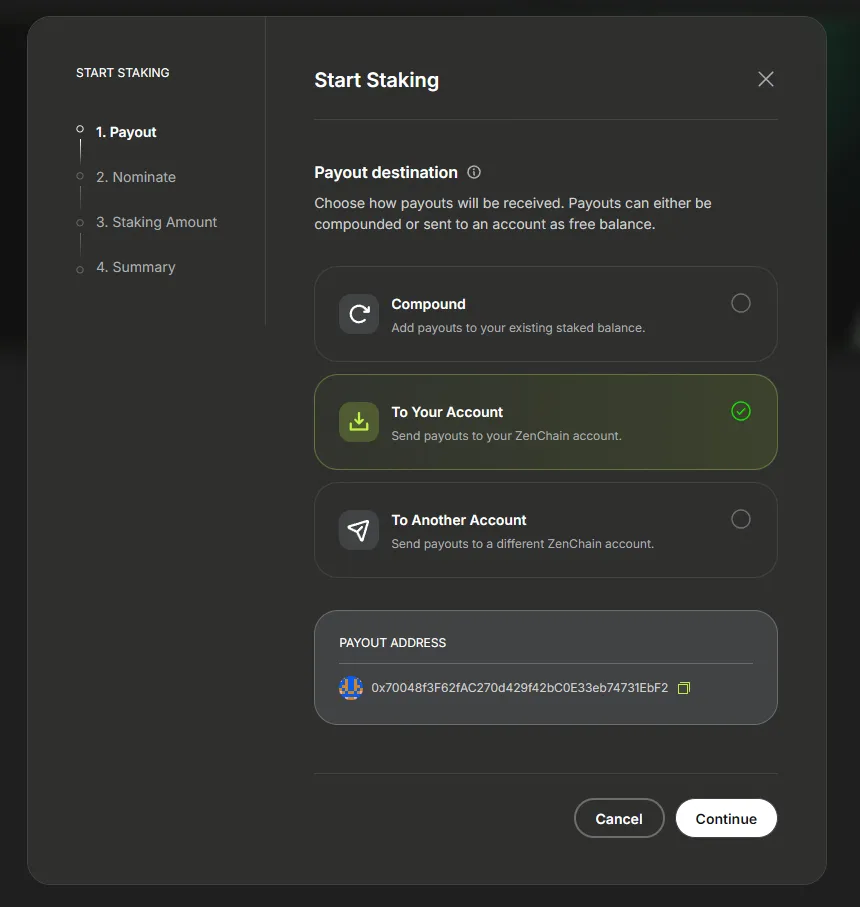Screen dimensions: 860x907
Task: Copy the payout address
Action: [x=684, y=688]
